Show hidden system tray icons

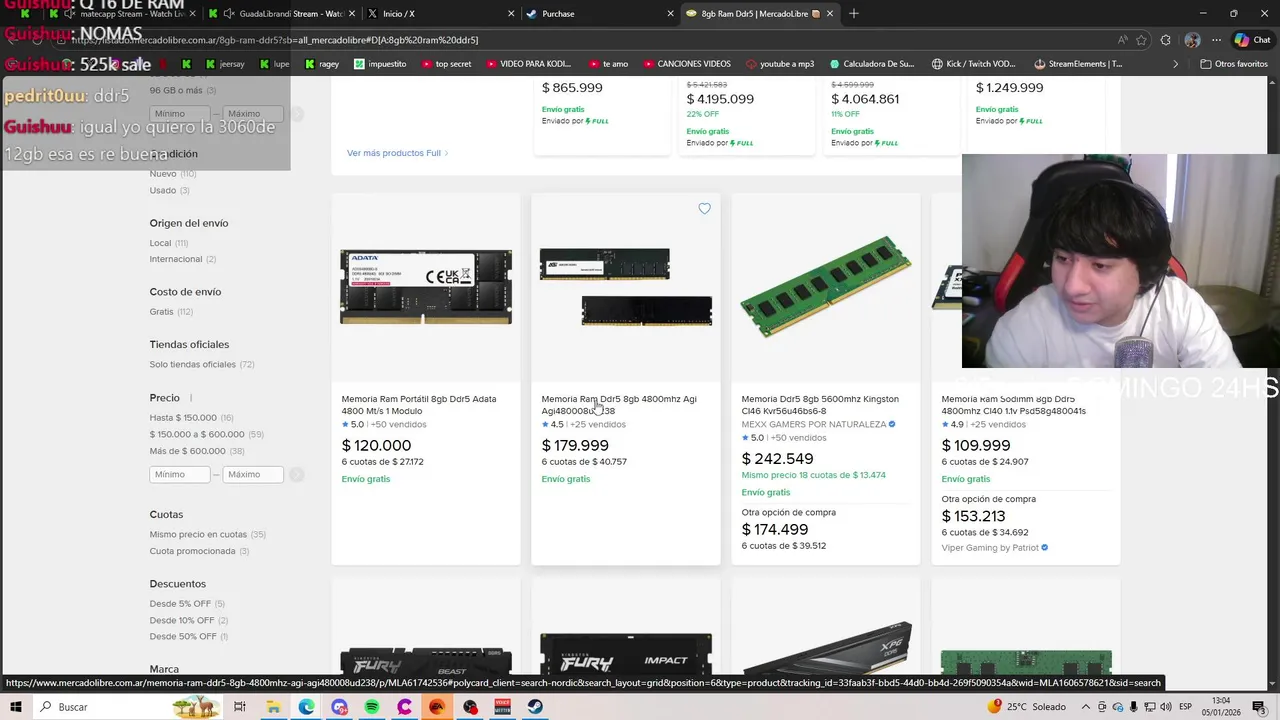[1085, 707]
